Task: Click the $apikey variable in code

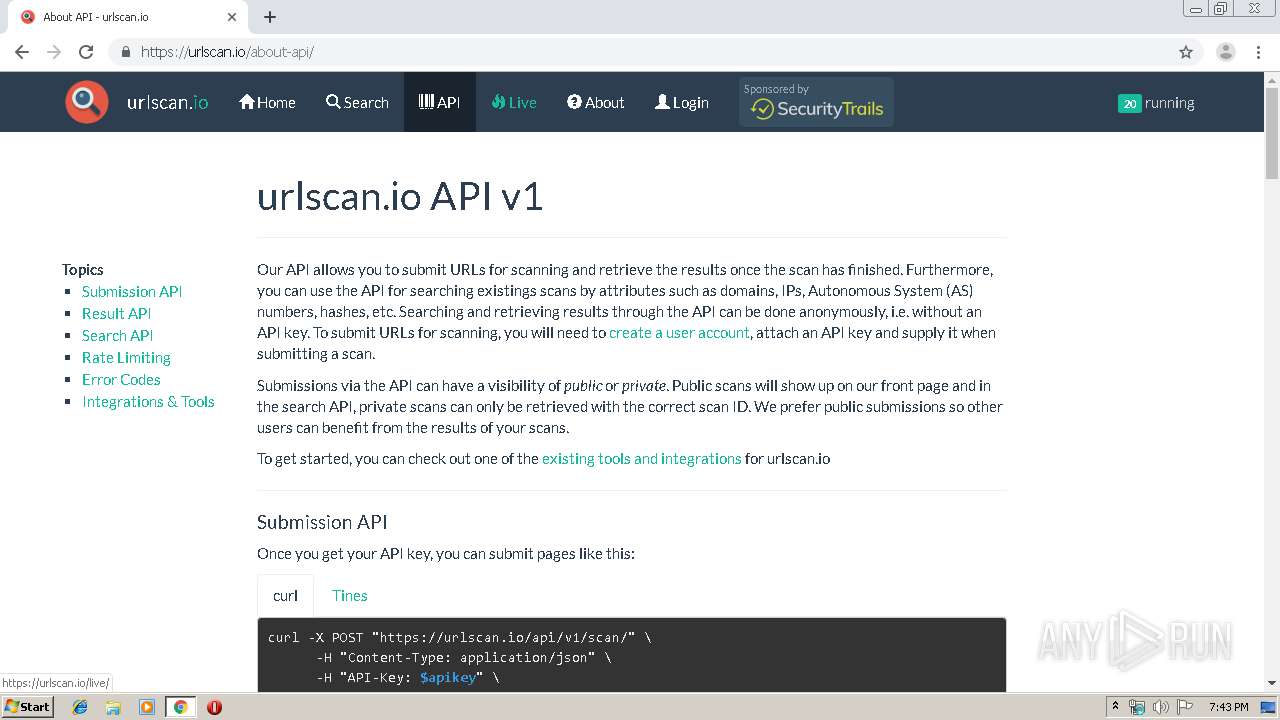Action: point(448,678)
